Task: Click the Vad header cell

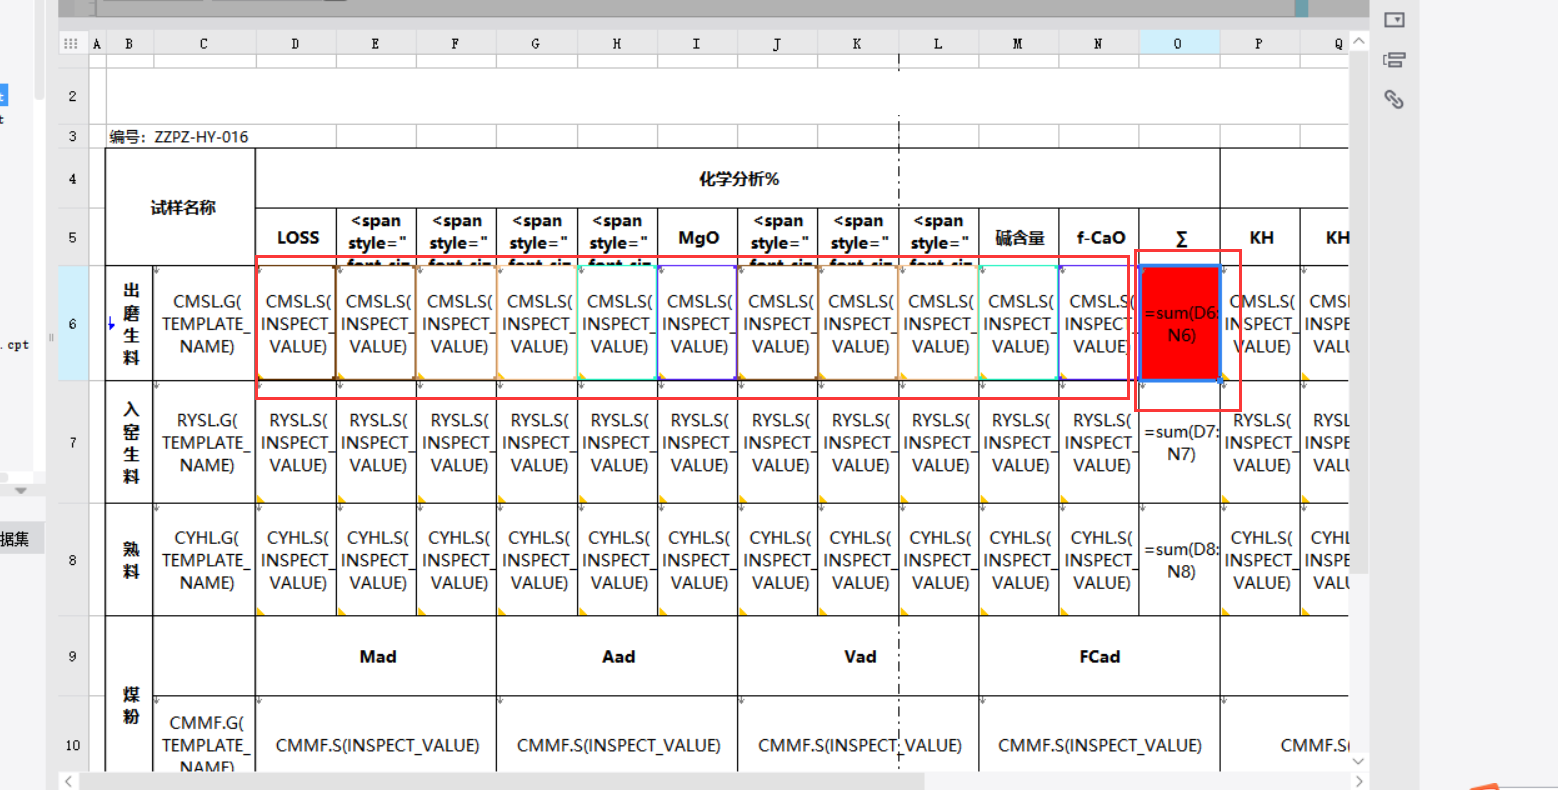Action: [x=859, y=656]
